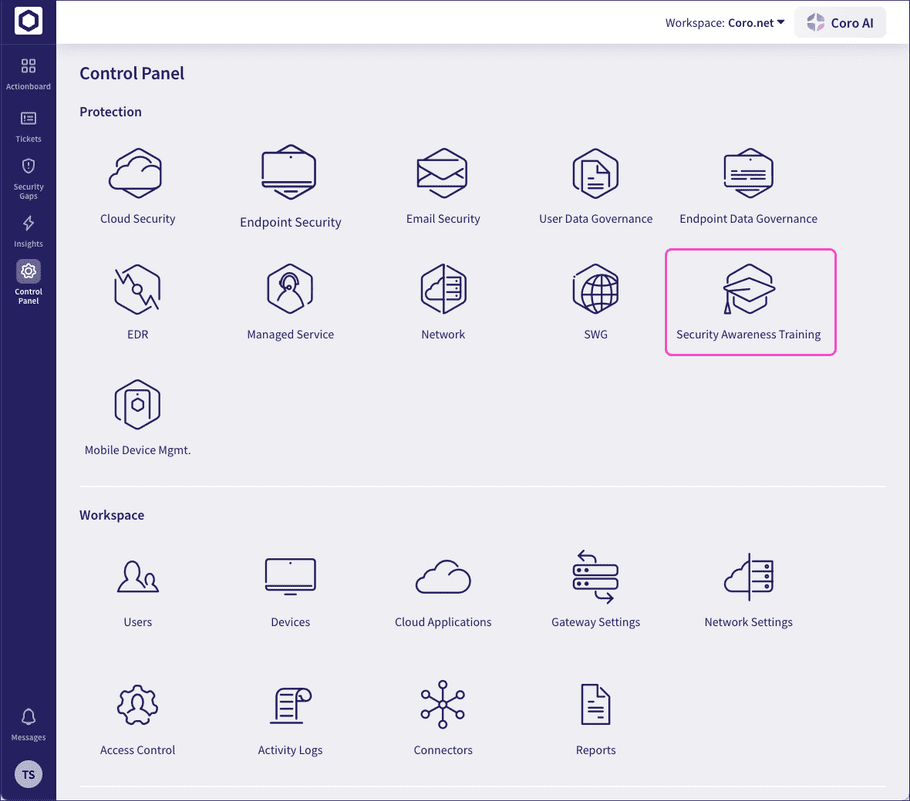Select the SWG protection tile
The height and width of the screenshot is (801, 910).
tap(595, 300)
